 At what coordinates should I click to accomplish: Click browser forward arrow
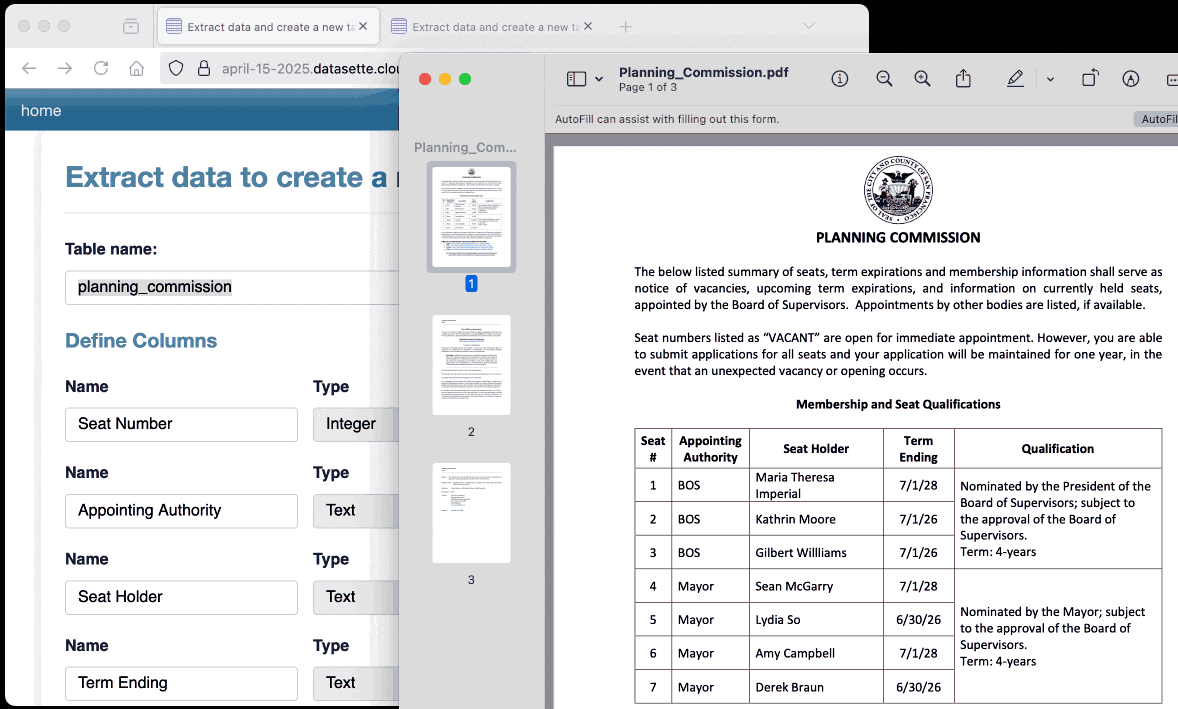pos(65,68)
